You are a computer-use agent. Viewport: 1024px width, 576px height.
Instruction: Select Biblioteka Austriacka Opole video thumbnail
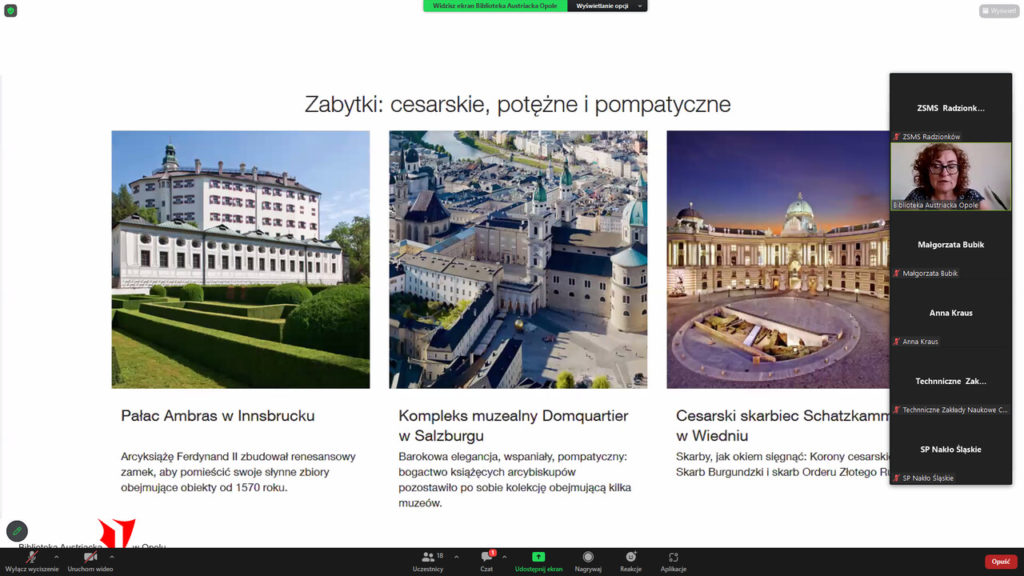point(950,176)
